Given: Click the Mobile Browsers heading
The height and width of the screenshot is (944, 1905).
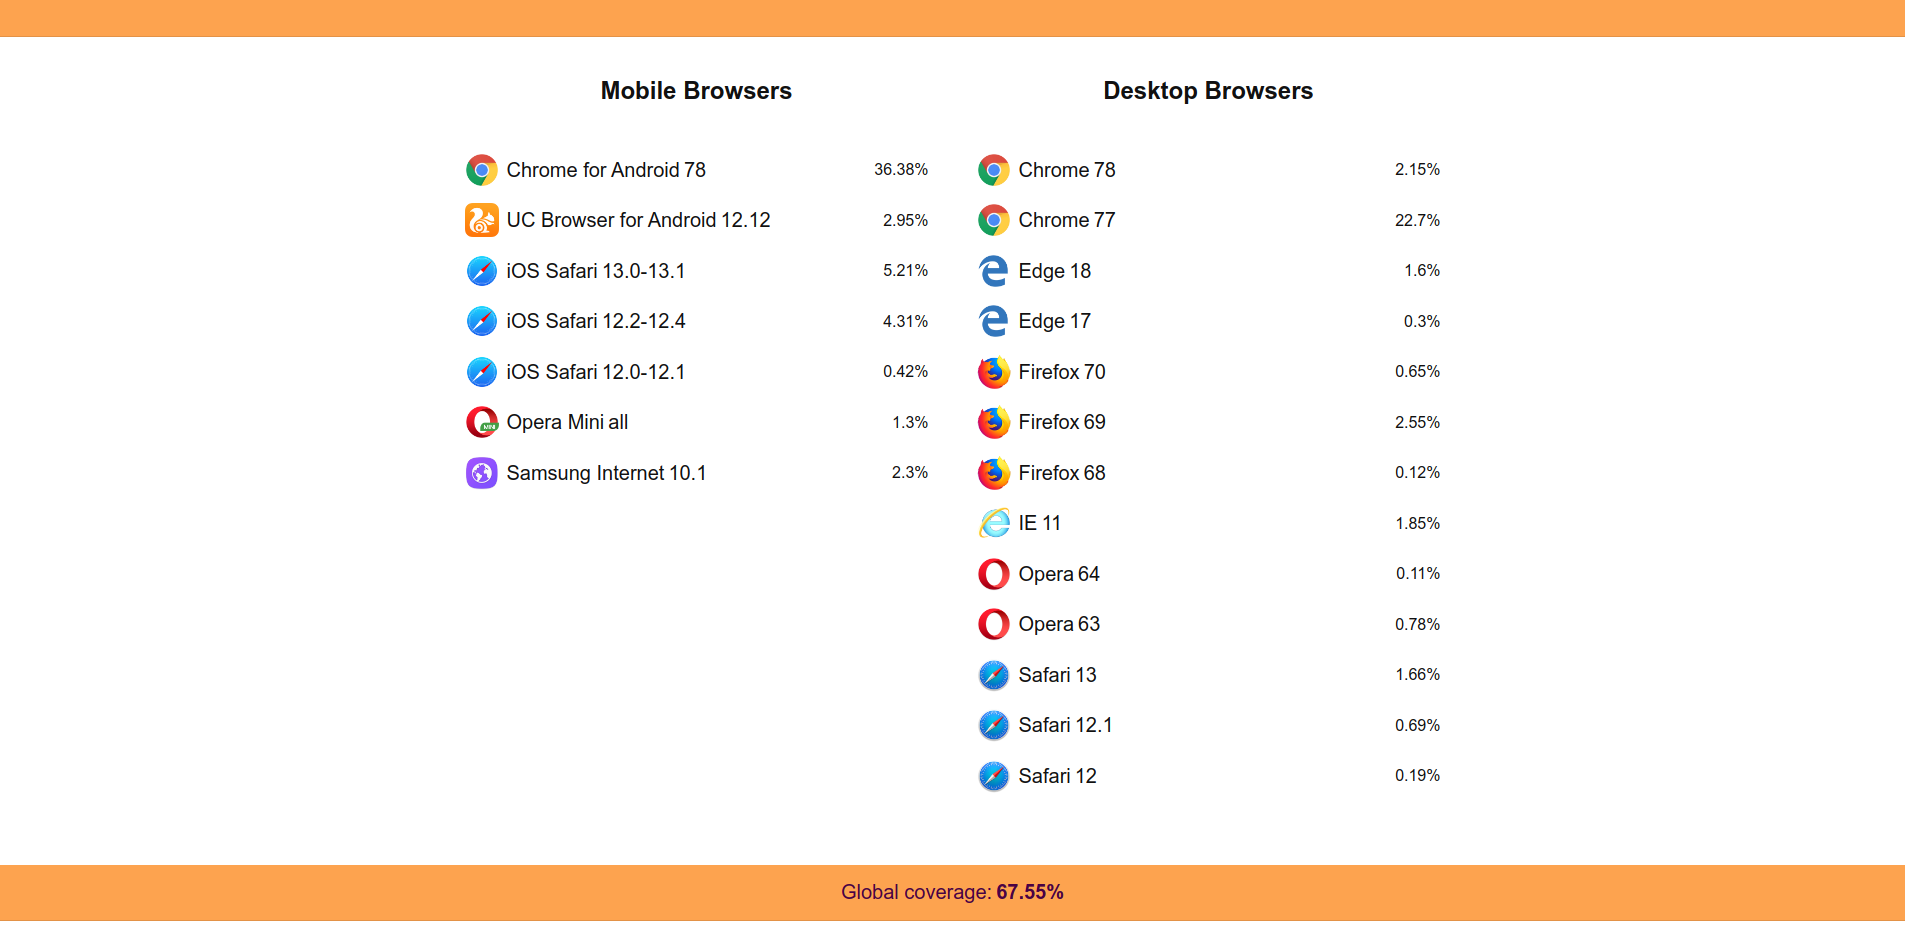Looking at the screenshot, I should [696, 90].
